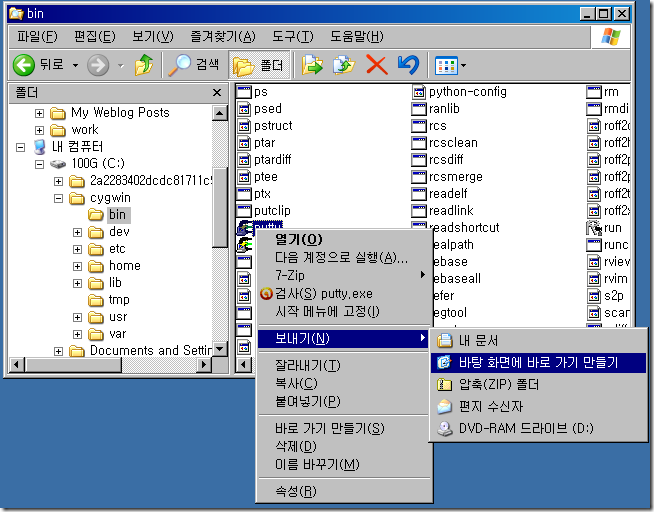654x512 pixels.
Task: Send to 압축(ZIP) 폴더
Action: pyautogui.click(x=538, y=384)
